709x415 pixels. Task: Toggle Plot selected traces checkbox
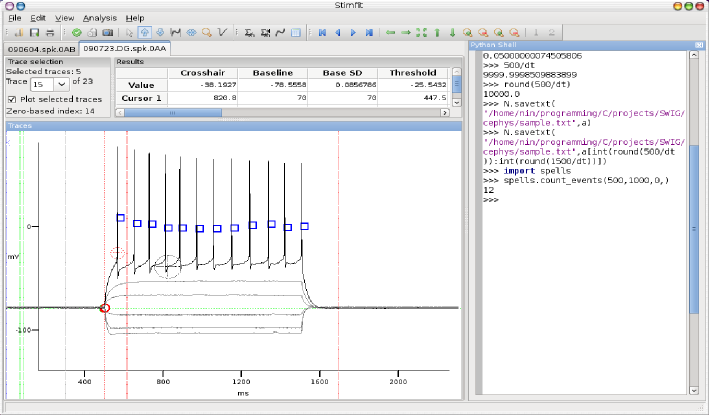pyautogui.click(x=12, y=99)
